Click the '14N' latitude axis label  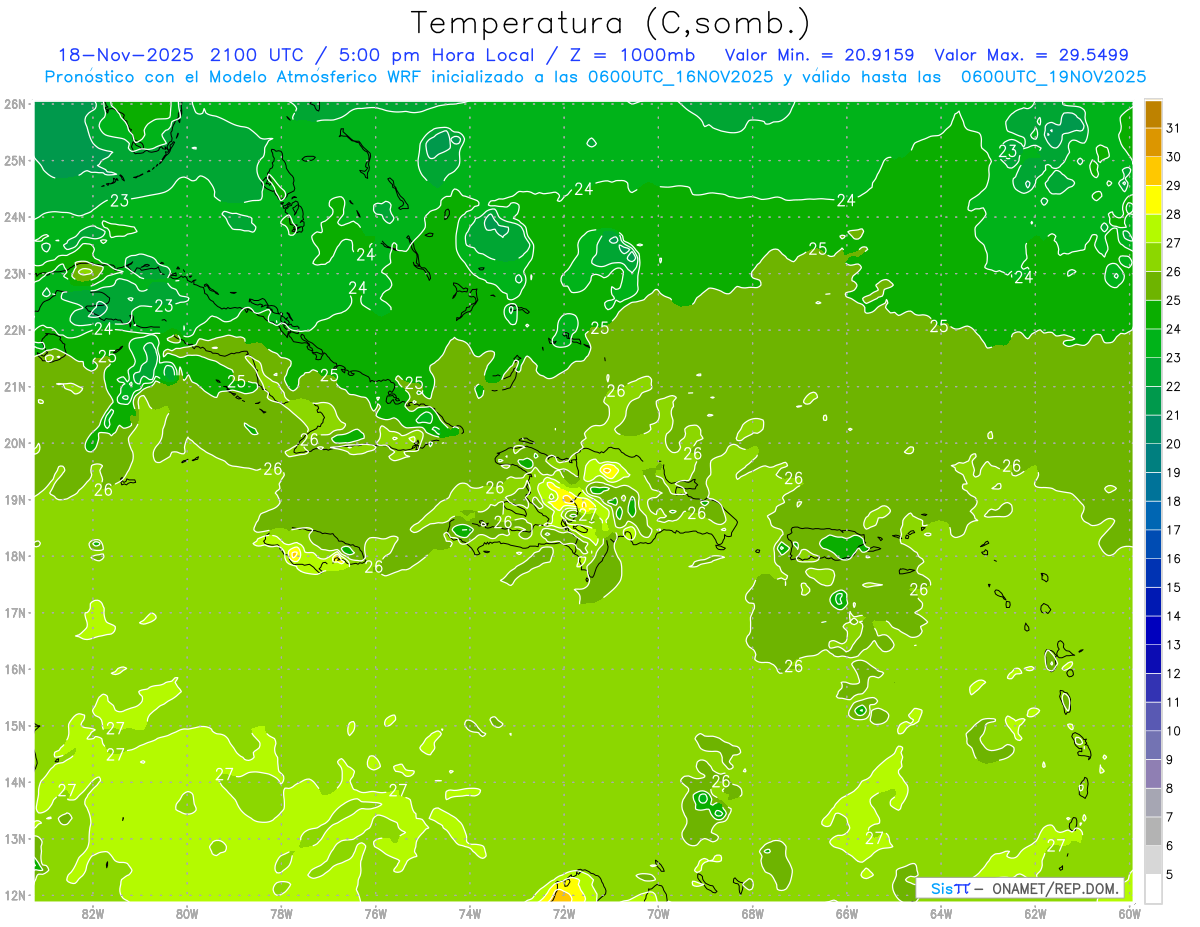pyautogui.click(x=15, y=782)
